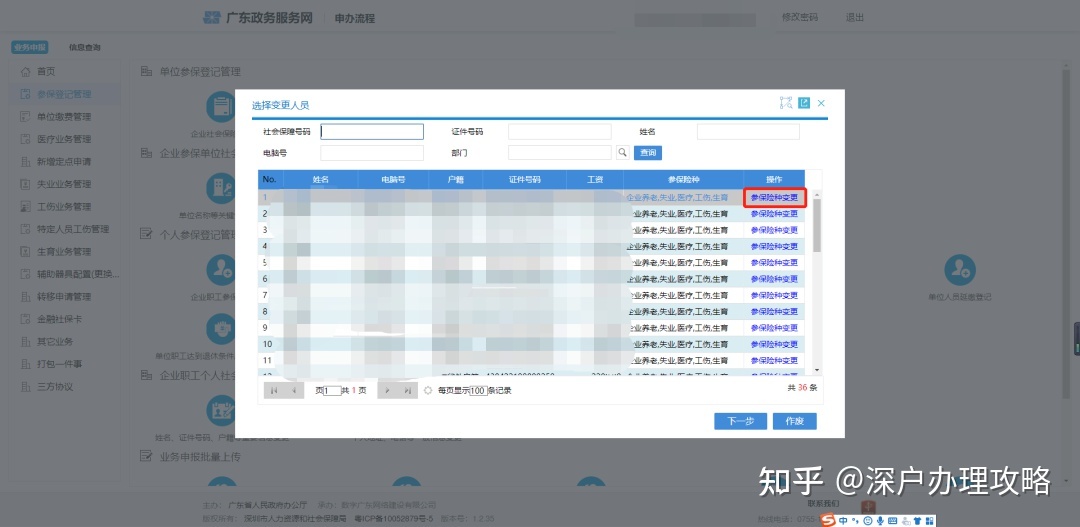Click 参保险种变更 link in row 11

tap(774, 360)
